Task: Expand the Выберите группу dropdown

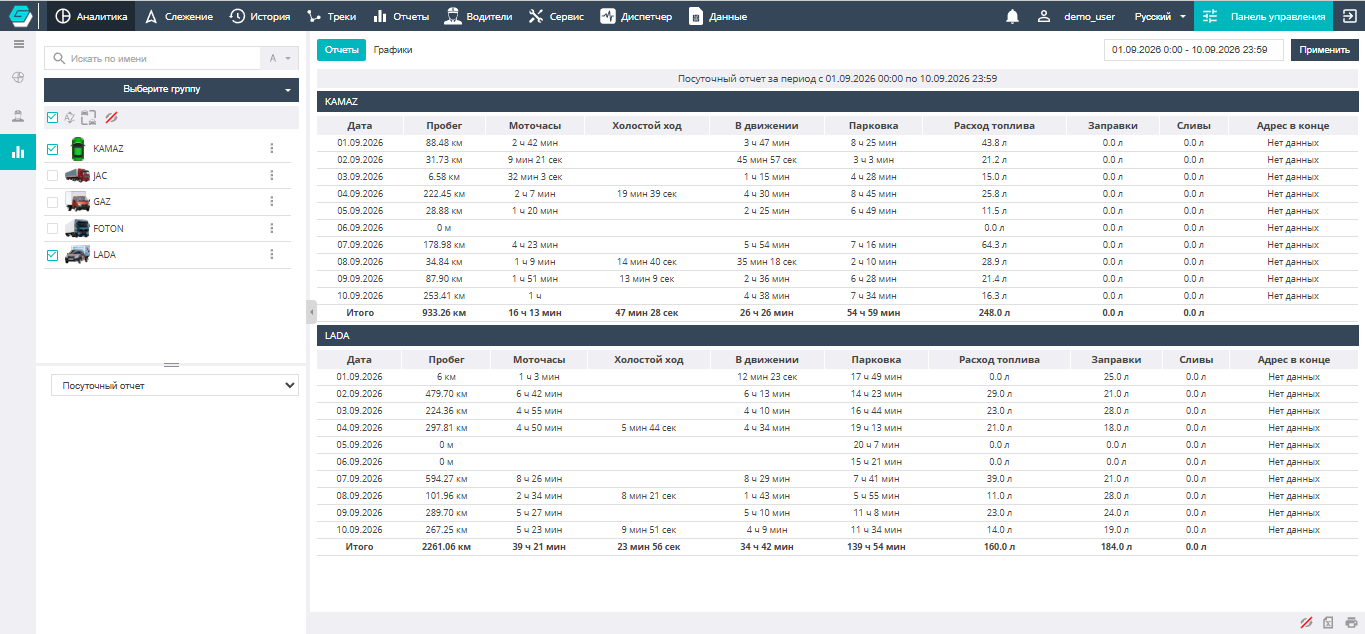Action: [171, 90]
